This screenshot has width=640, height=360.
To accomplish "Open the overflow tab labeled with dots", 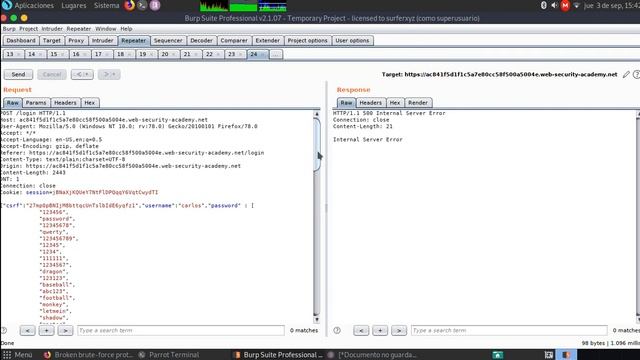I will click(x=276, y=54).
